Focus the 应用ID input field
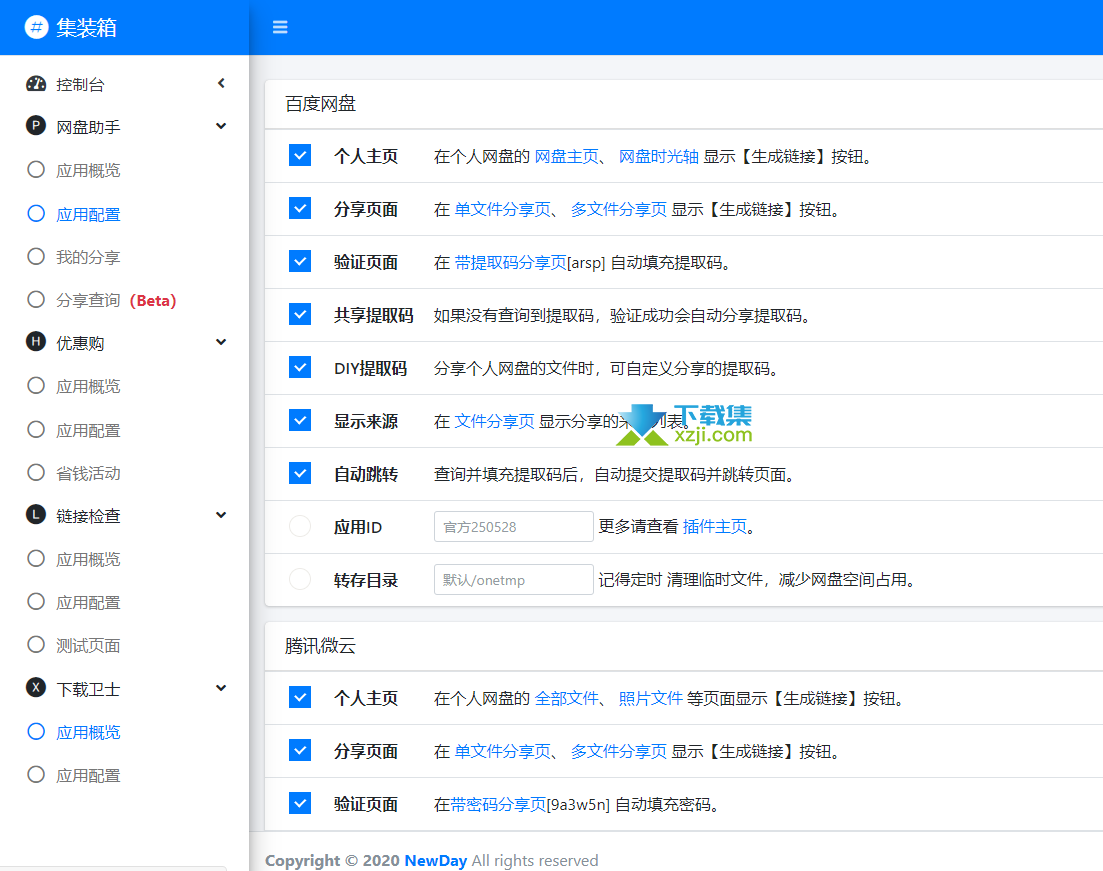 point(514,526)
